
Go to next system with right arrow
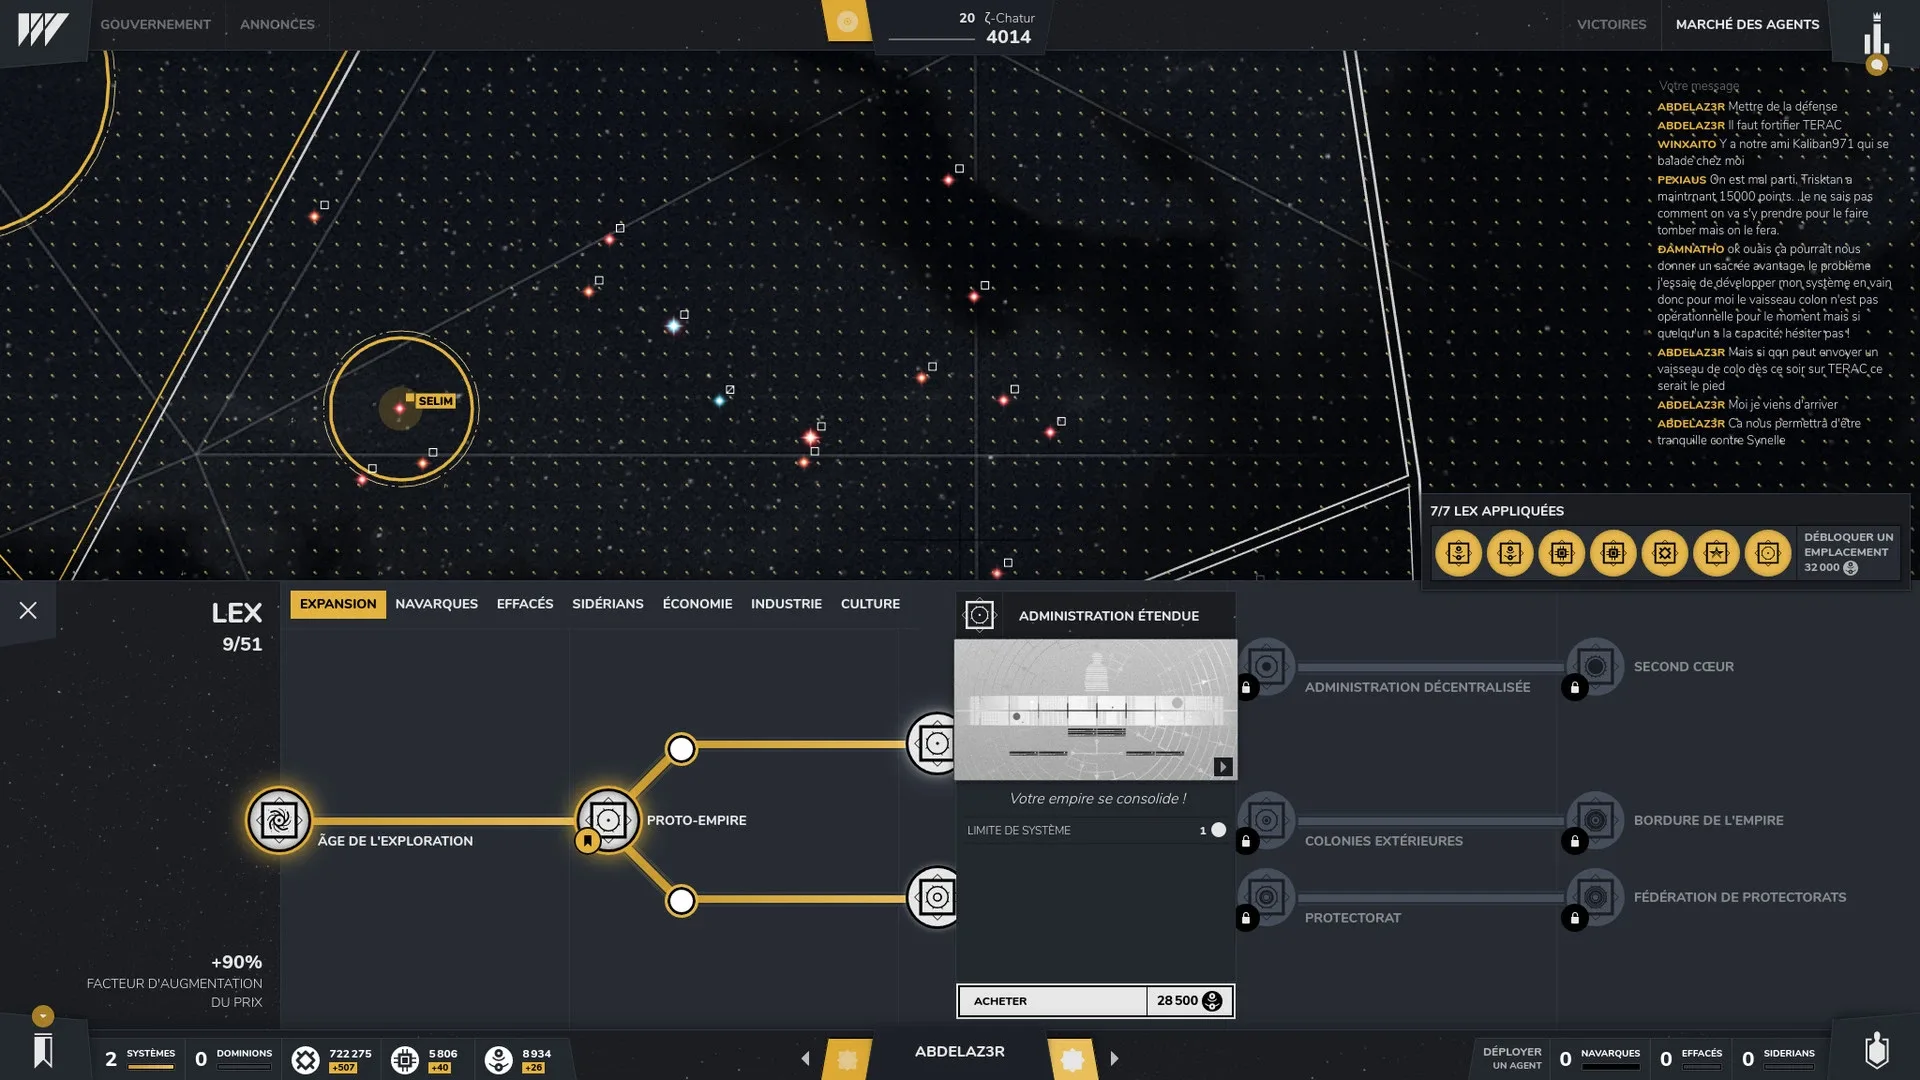click(x=1114, y=1058)
